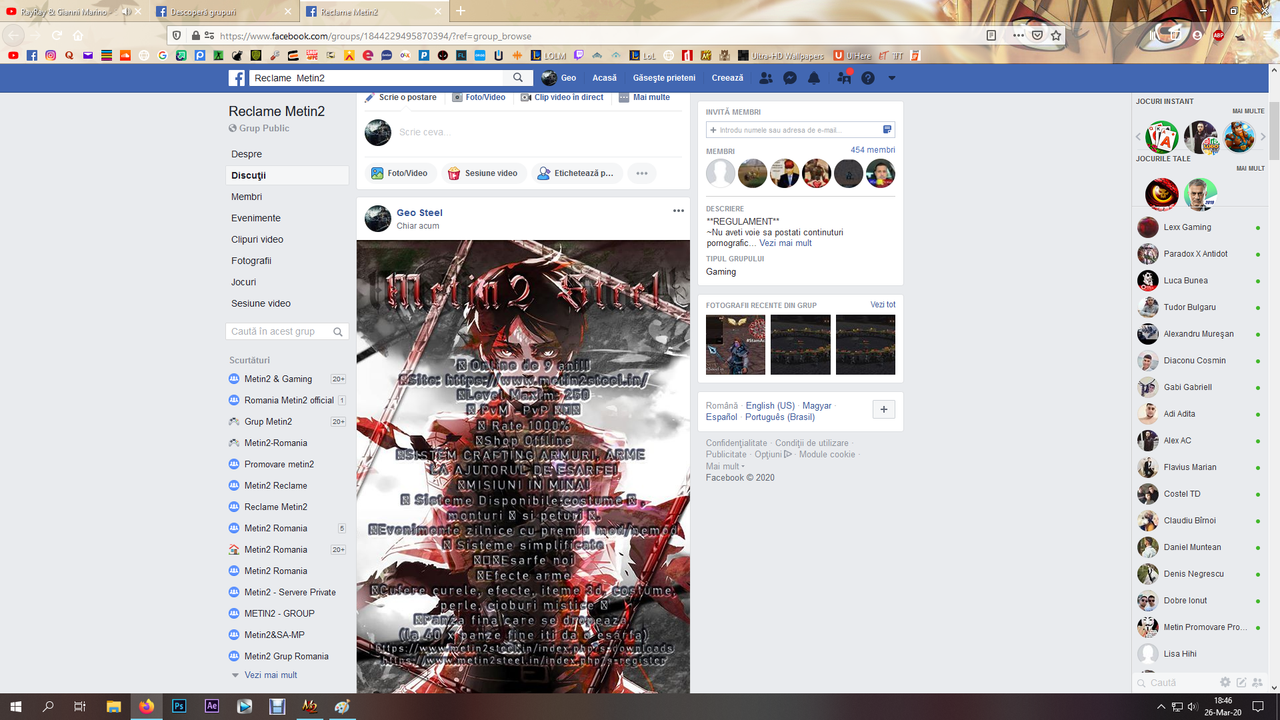Open the Twitch bookmark icon
The image size is (1280, 720).
(578, 56)
